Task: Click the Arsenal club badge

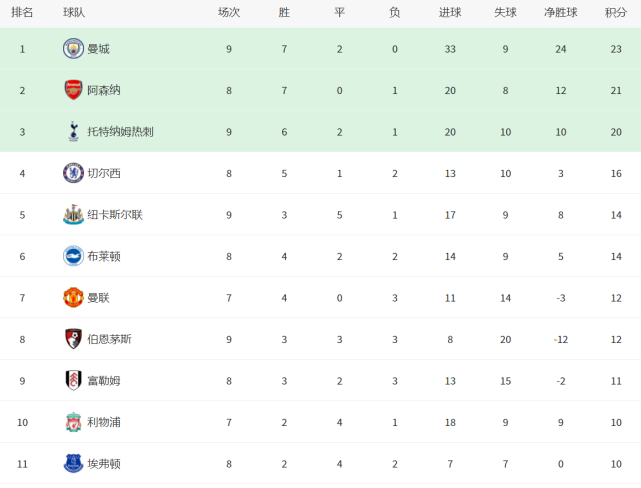Action: pos(73,90)
